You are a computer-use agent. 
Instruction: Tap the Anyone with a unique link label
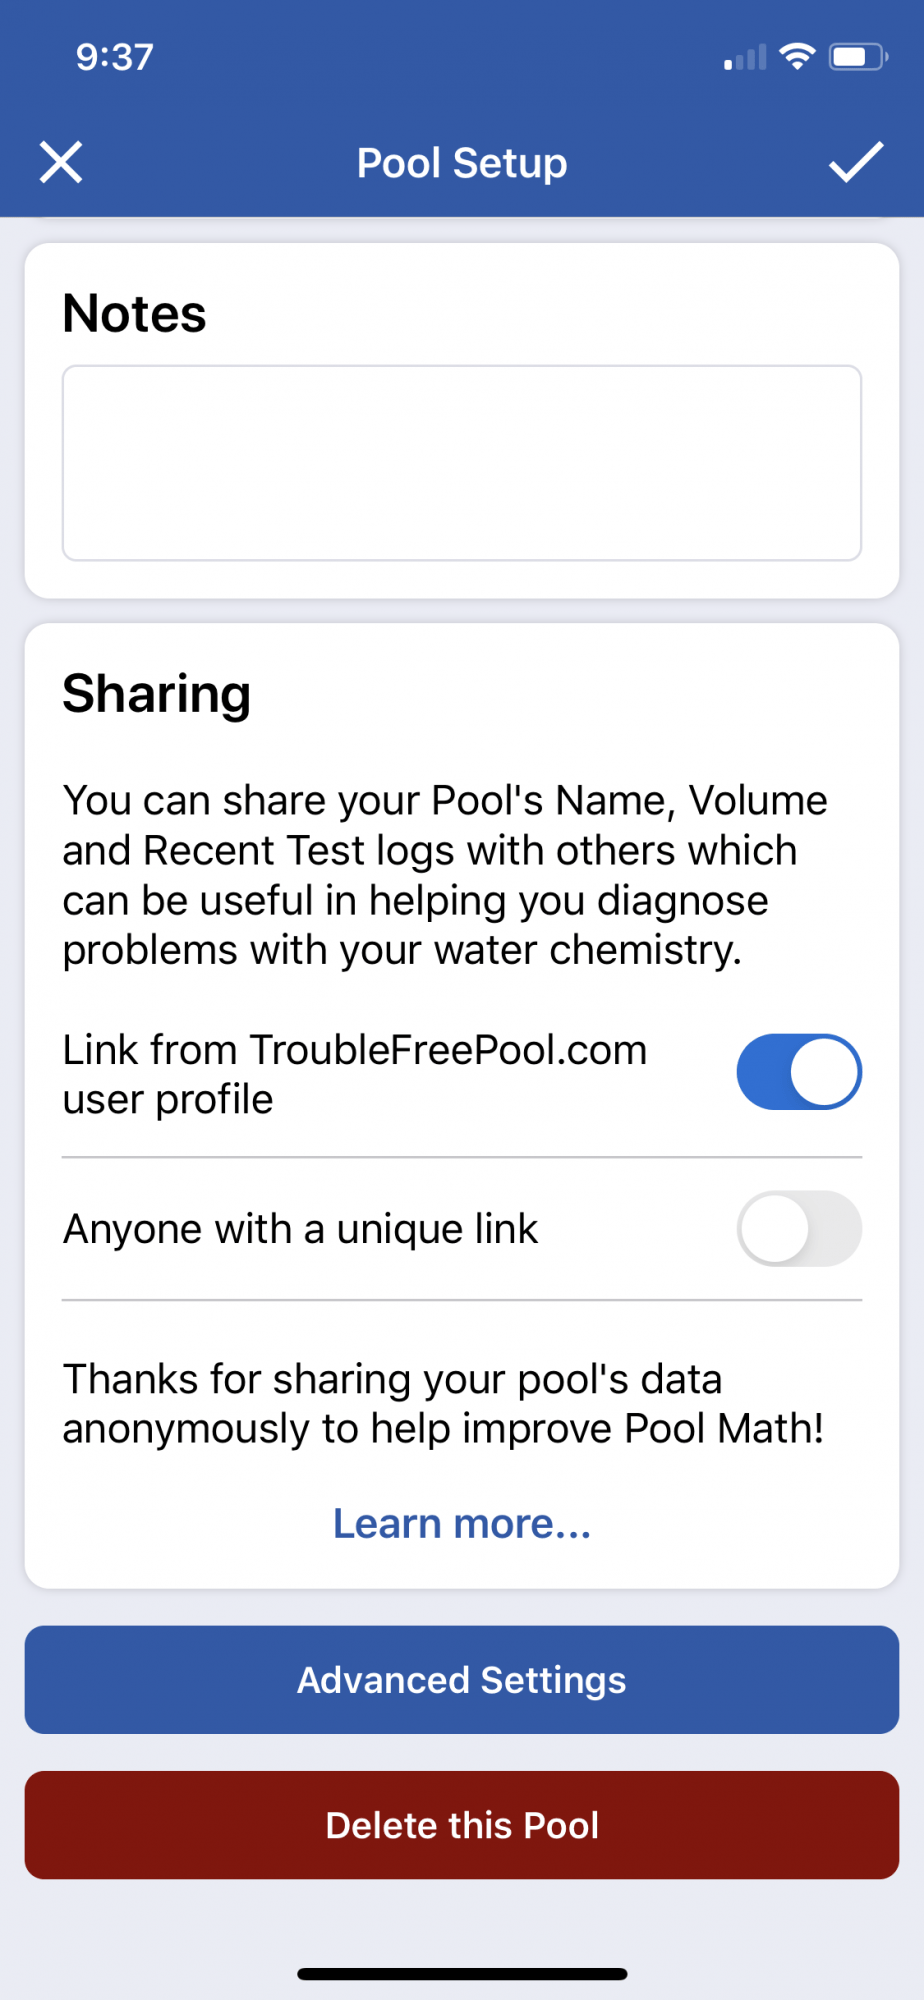[301, 1229]
